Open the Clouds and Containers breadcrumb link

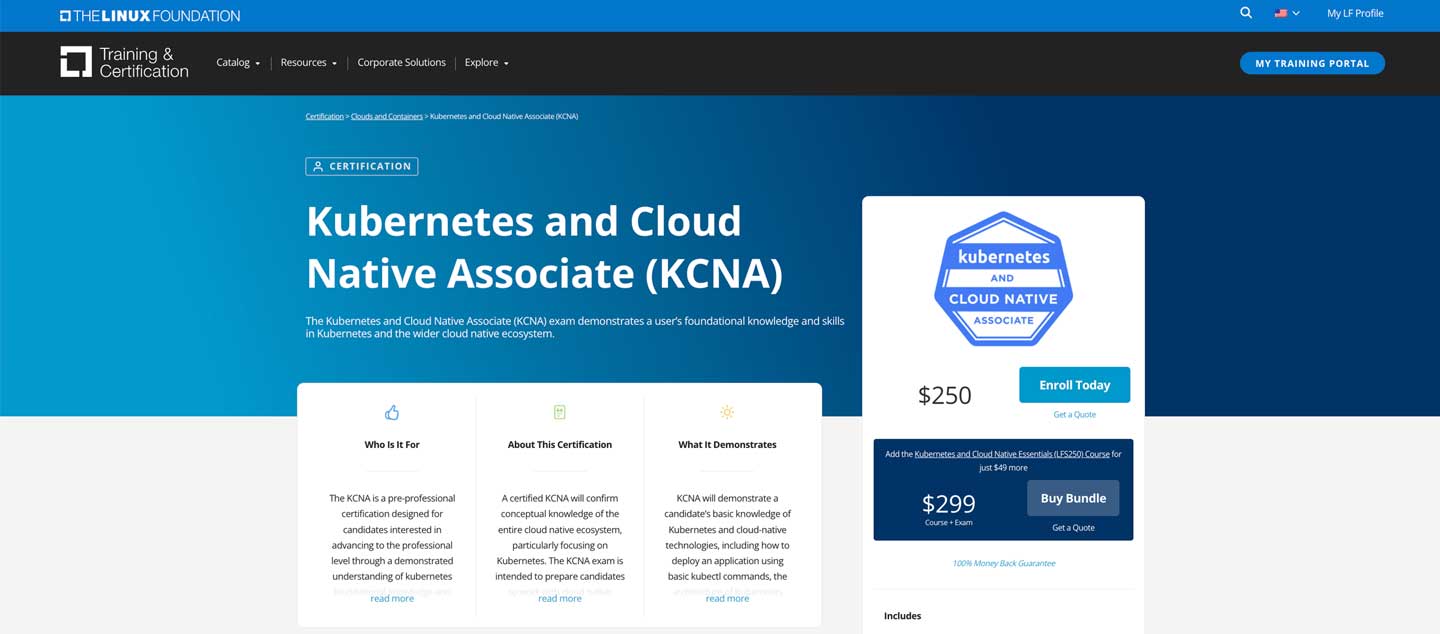coord(387,116)
